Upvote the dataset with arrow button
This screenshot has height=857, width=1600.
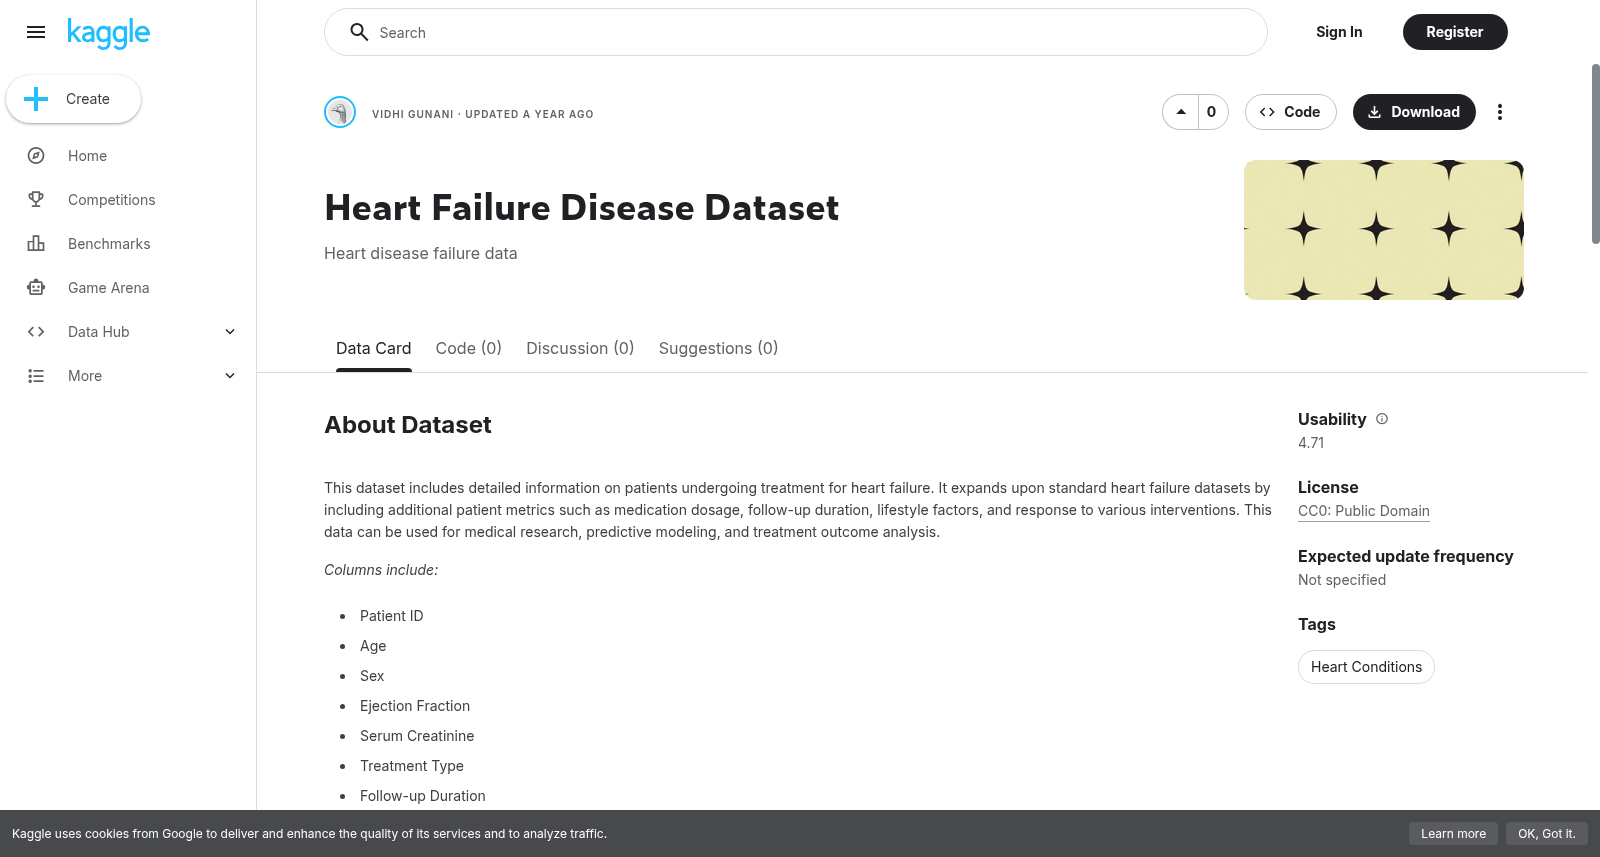point(1181,112)
